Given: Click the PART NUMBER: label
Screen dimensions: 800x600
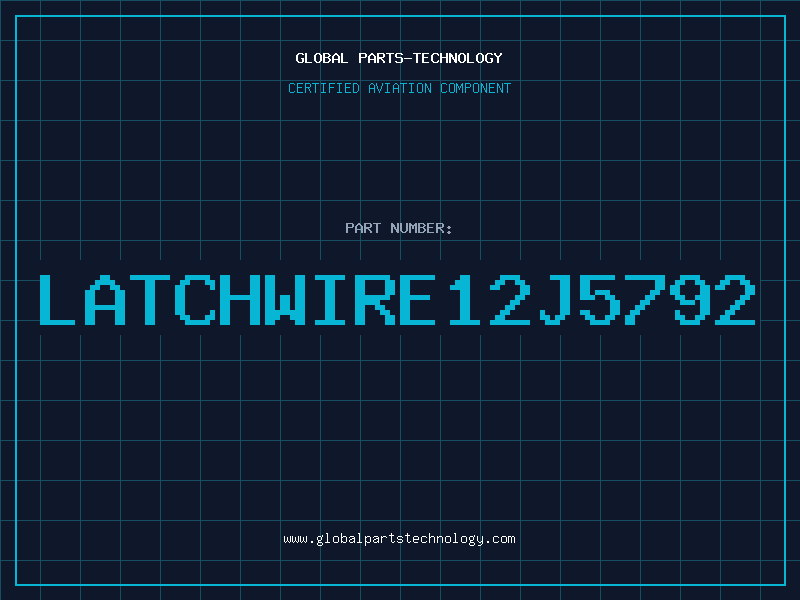Looking at the screenshot, I should click(x=399, y=228).
